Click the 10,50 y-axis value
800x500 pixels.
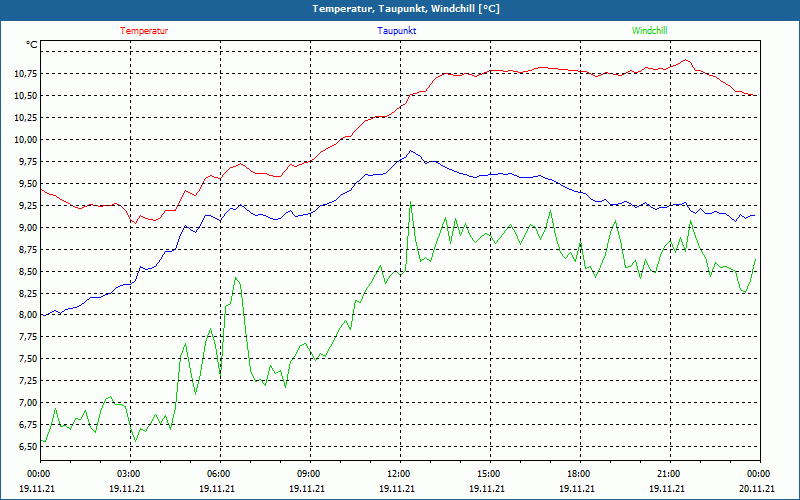click(26, 96)
